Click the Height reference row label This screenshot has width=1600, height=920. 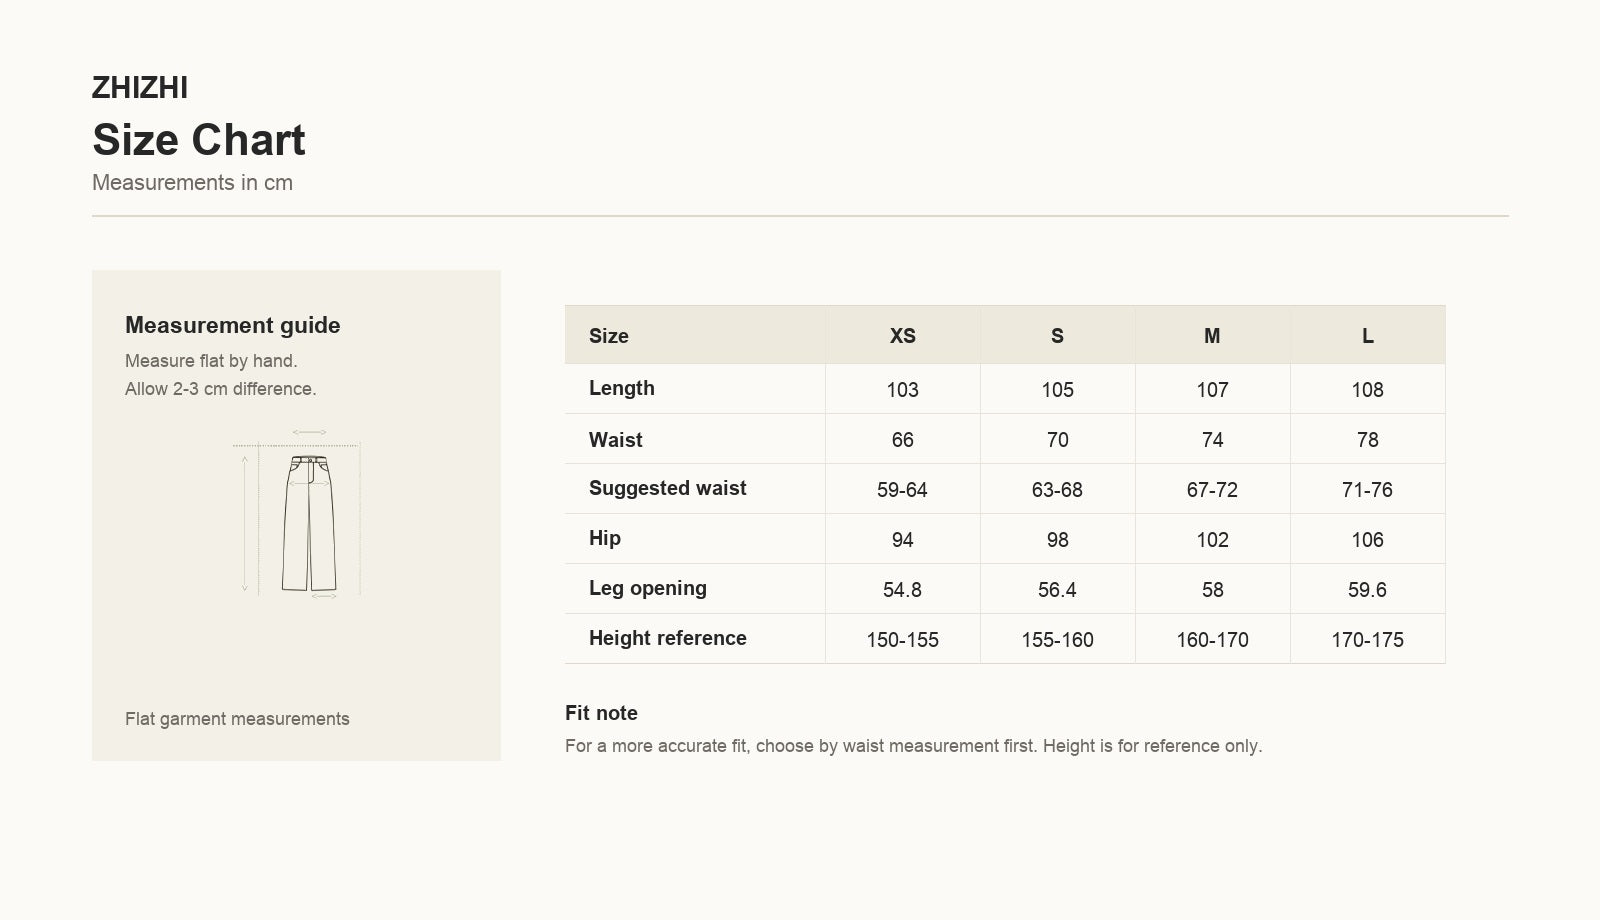pos(668,638)
